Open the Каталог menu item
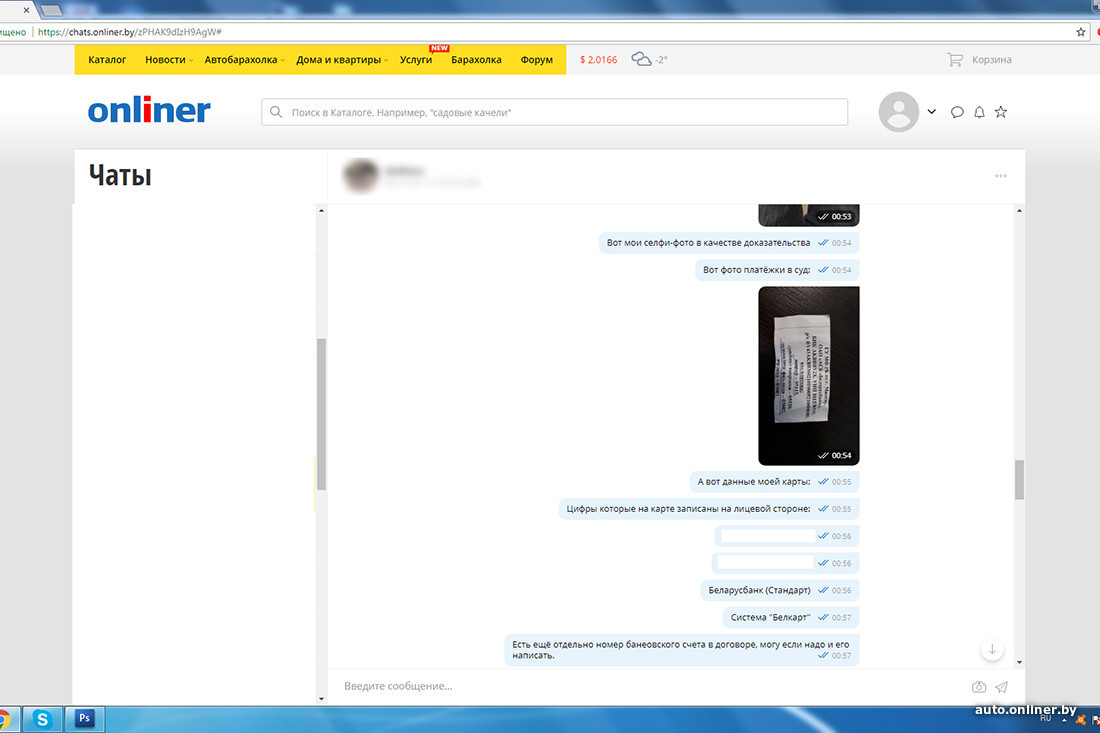 pyautogui.click(x=107, y=60)
